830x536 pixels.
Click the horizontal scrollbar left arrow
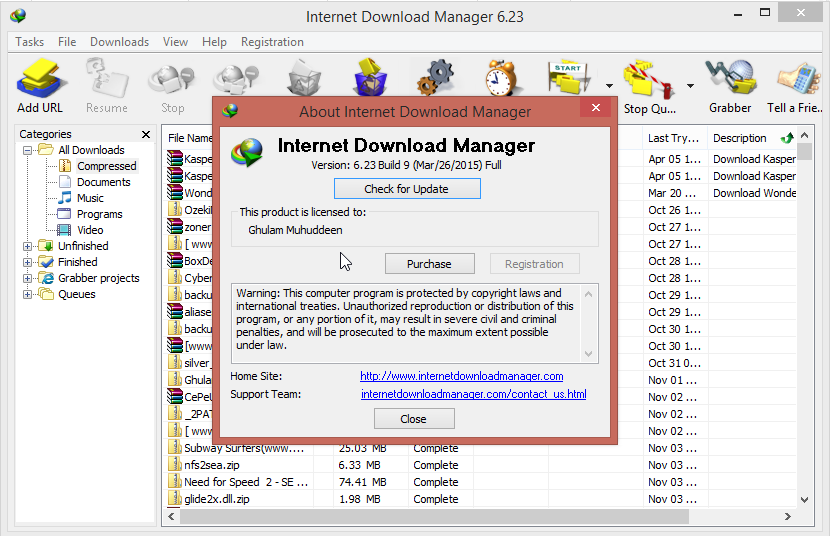(172, 516)
